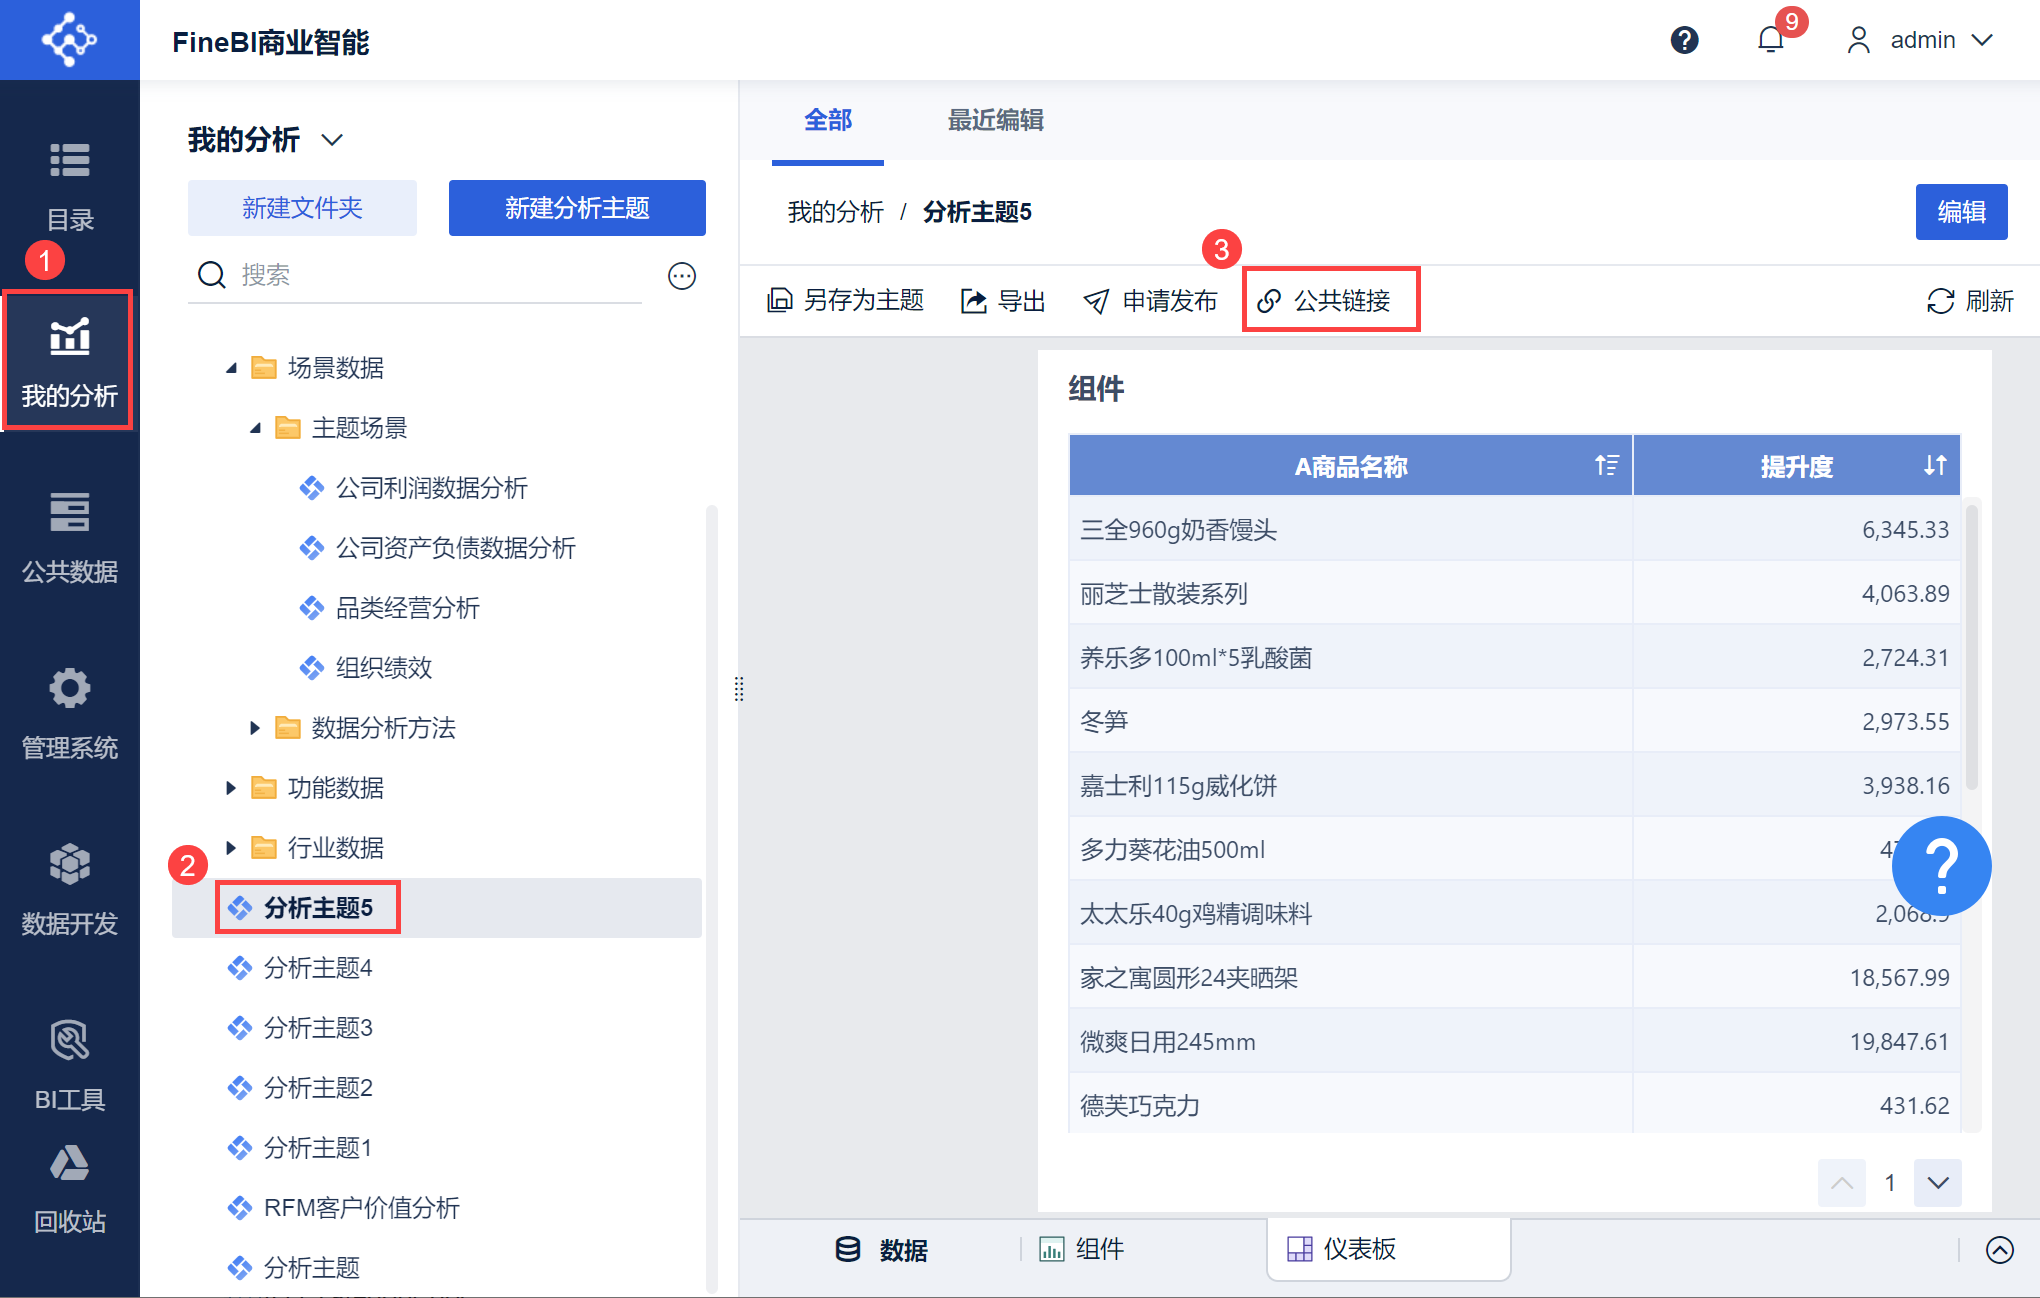2040x1298 pixels.
Task: Click the 新建分析主题 button
Action: coord(577,208)
